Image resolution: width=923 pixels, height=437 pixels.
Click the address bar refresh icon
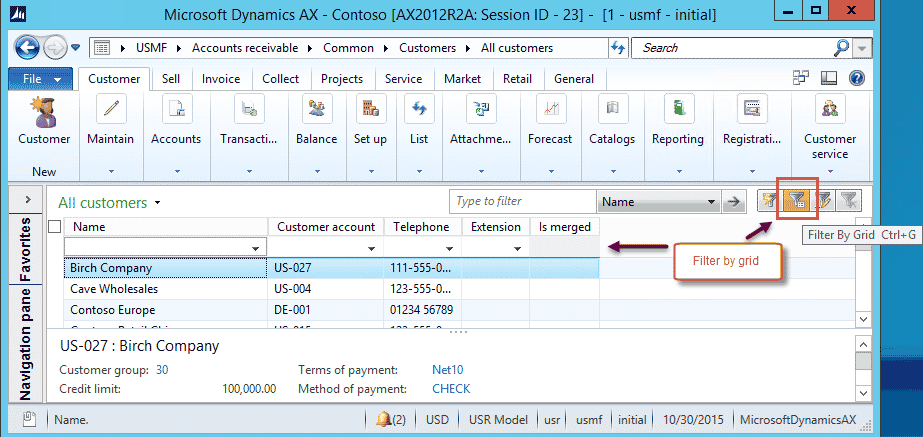pyautogui.click(x=618, y=48)
